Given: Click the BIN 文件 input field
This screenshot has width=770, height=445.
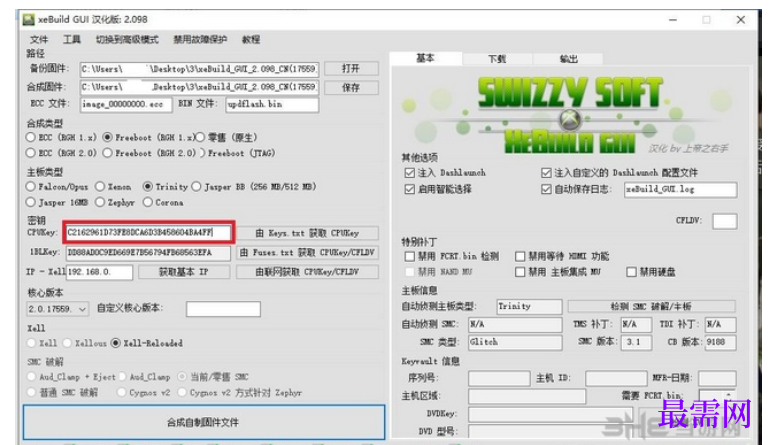Looking at the screenshot, I should coord(272,104).
